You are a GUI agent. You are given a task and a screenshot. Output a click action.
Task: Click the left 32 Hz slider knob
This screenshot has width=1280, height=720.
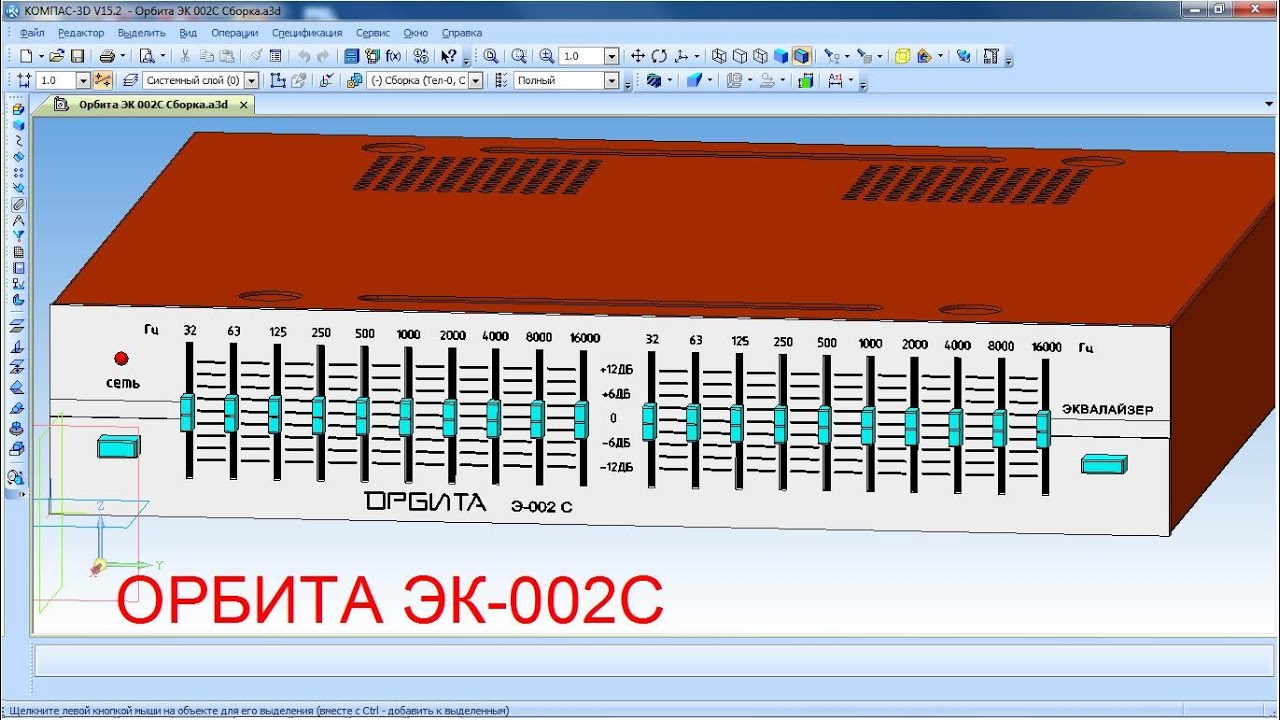[x=187, y=412]
